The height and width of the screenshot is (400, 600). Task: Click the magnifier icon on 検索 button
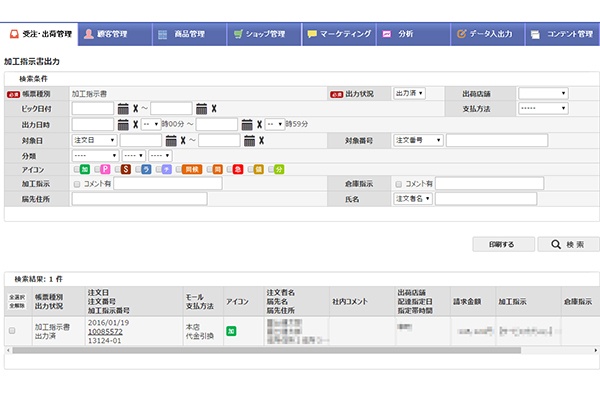coord(555,244)
